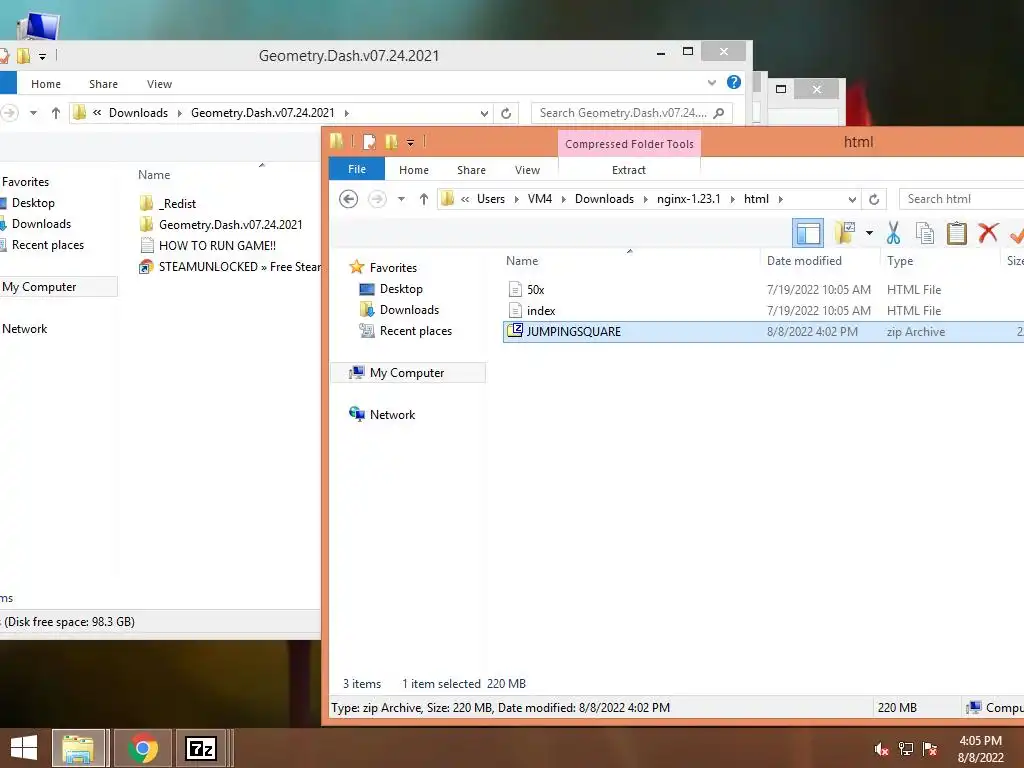Viewport: 1024px width, 768px height.
Task: Click Users in html breadcrumb path
Action: point(490,199)
